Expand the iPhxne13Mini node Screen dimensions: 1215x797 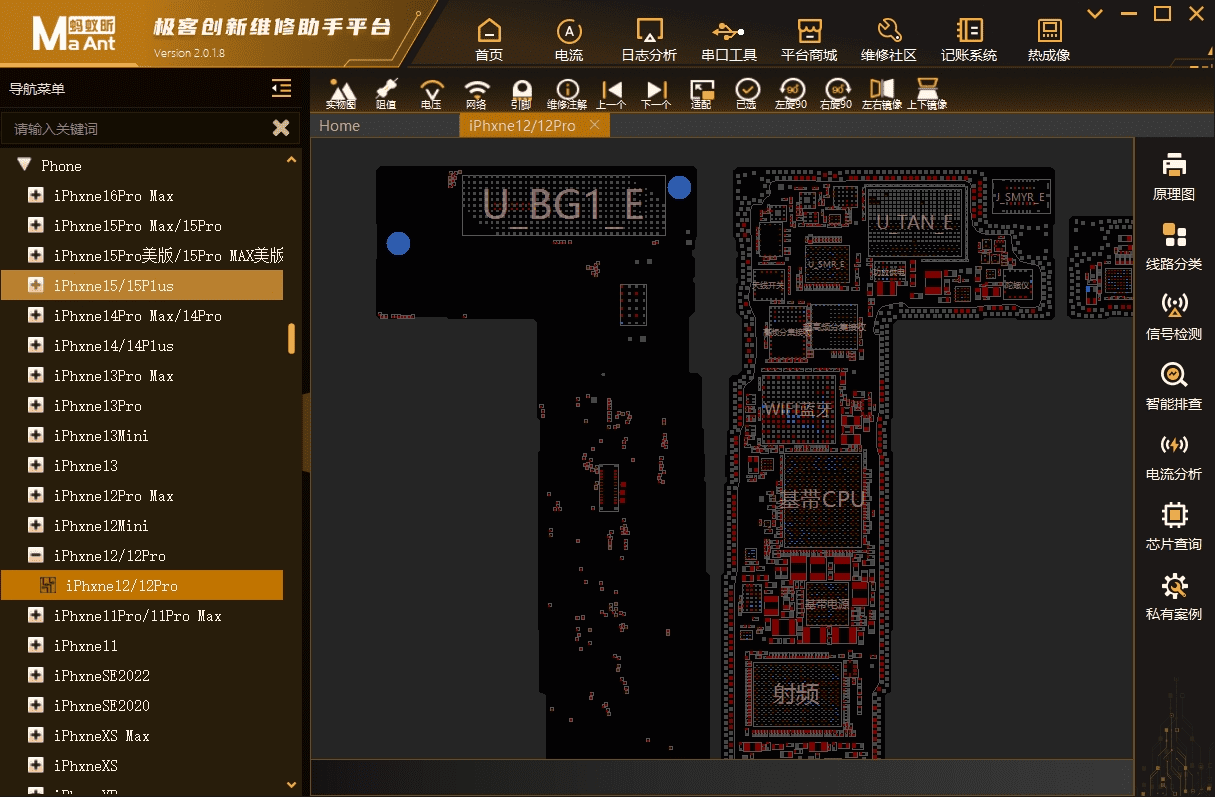[x=36, y=436]
